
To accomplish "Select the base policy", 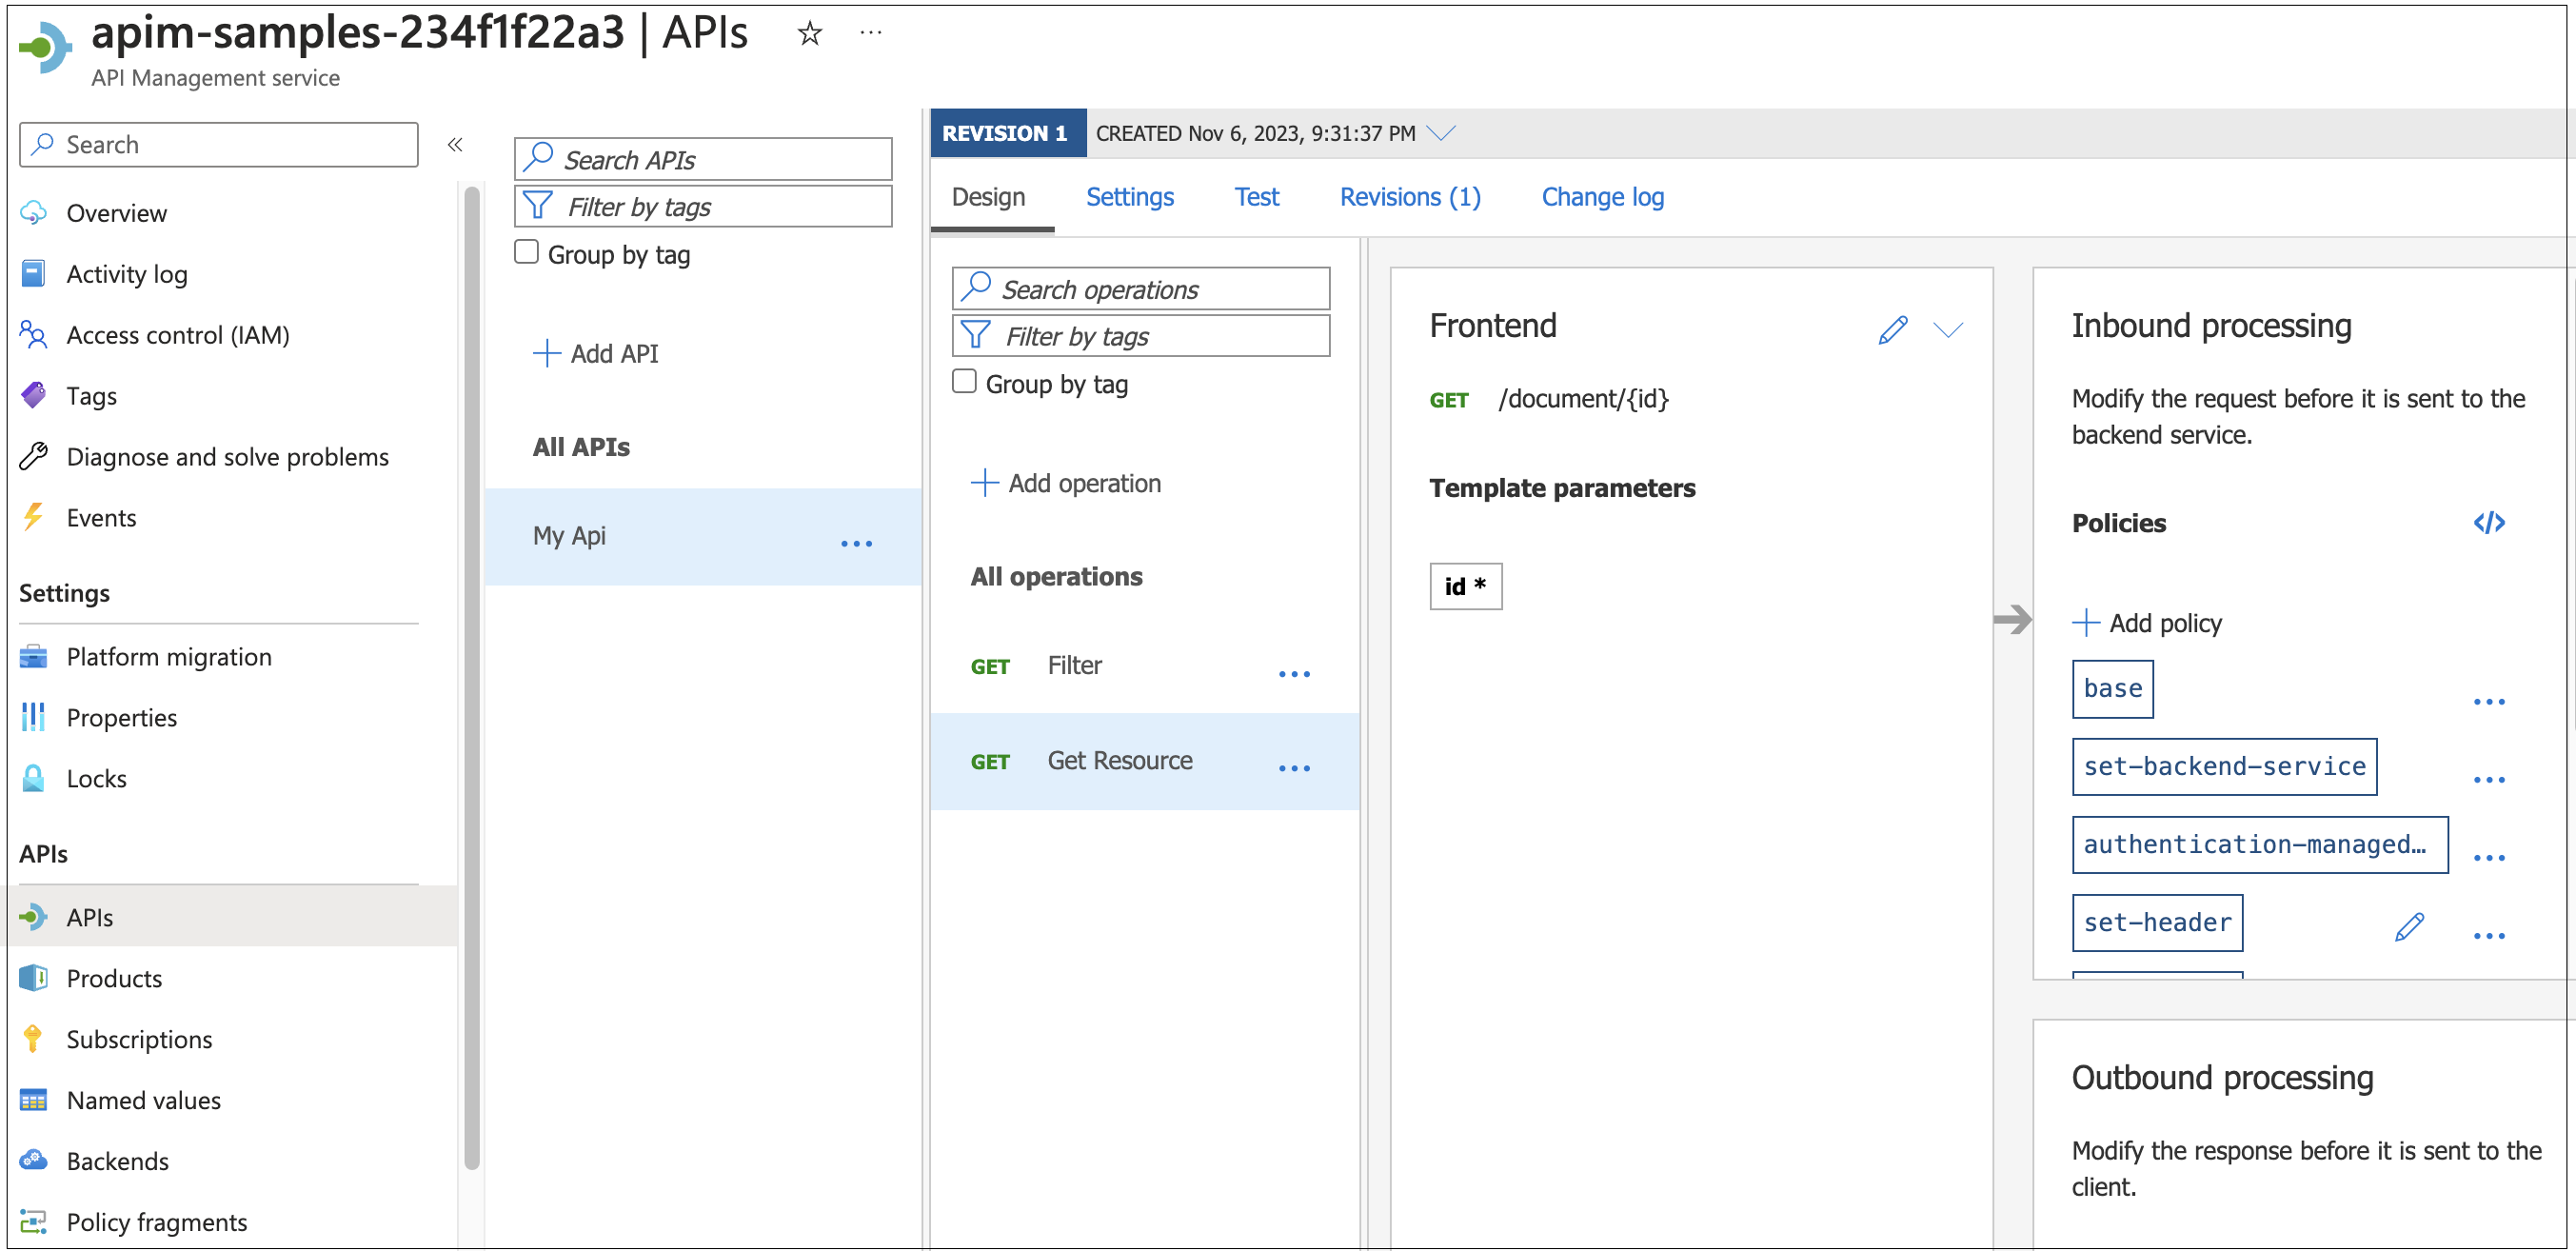I will (x=2112, y=689).
